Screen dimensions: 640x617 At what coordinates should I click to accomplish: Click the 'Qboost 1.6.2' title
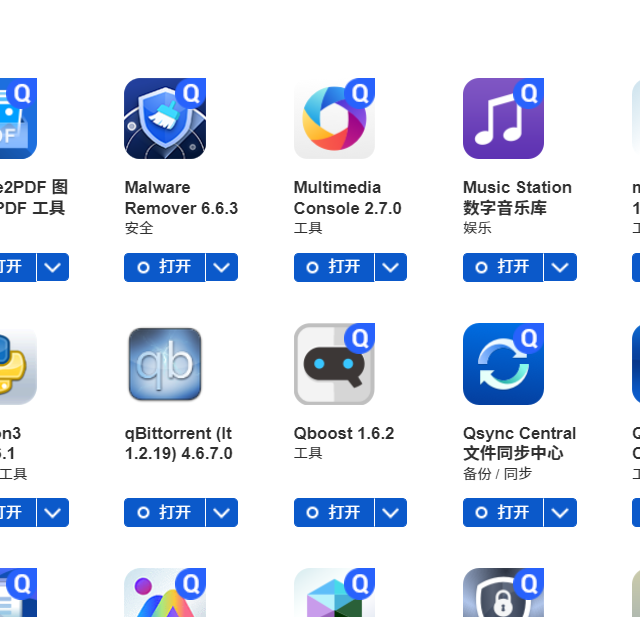click(344, 433)
